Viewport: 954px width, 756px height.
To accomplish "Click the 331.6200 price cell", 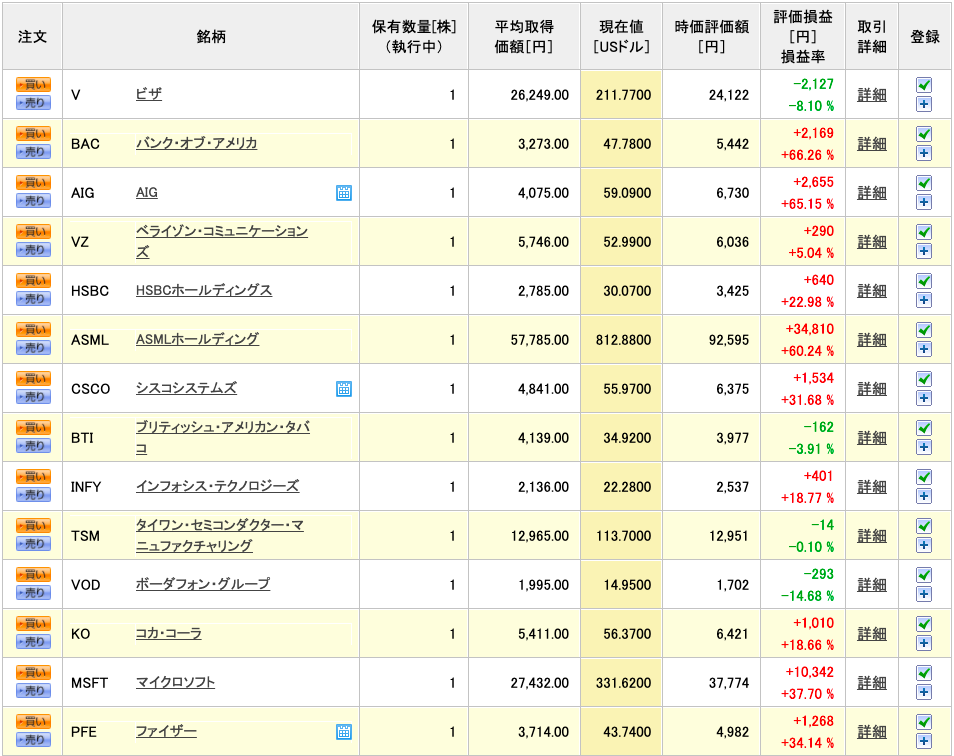I will [621, 682].
